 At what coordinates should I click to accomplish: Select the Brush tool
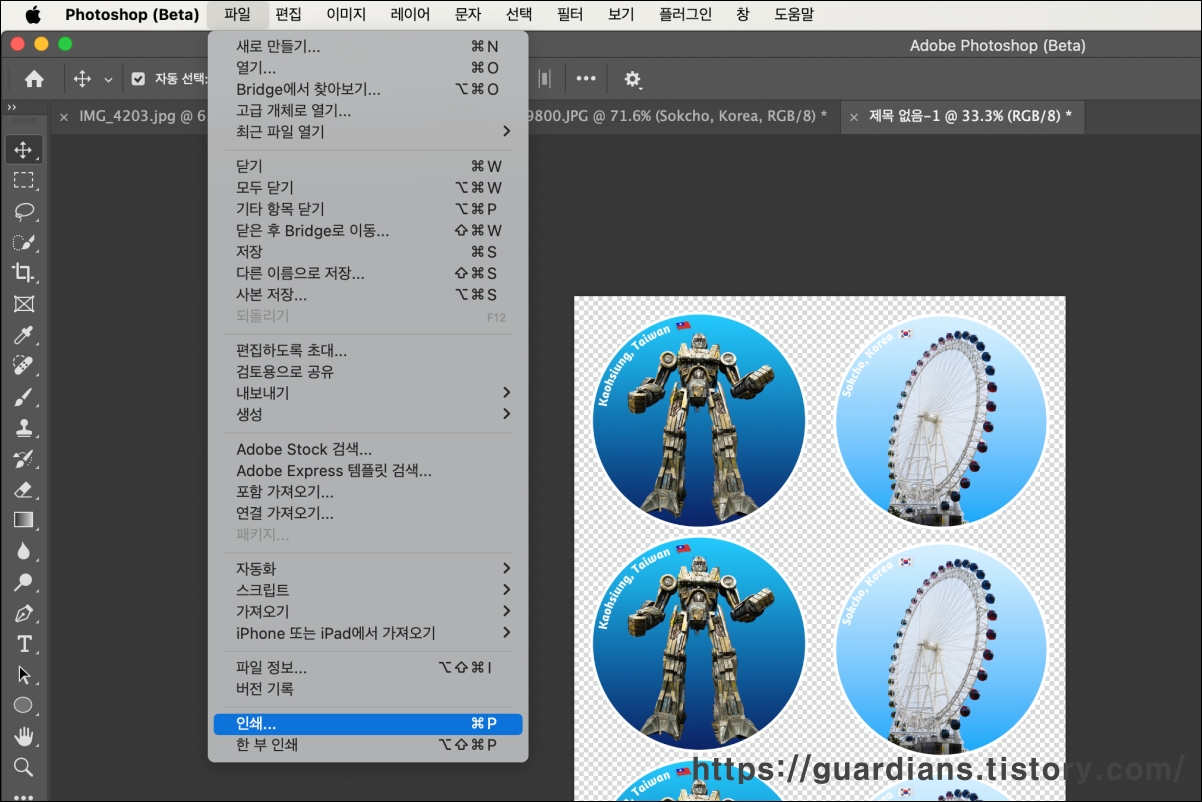[23, 397]
